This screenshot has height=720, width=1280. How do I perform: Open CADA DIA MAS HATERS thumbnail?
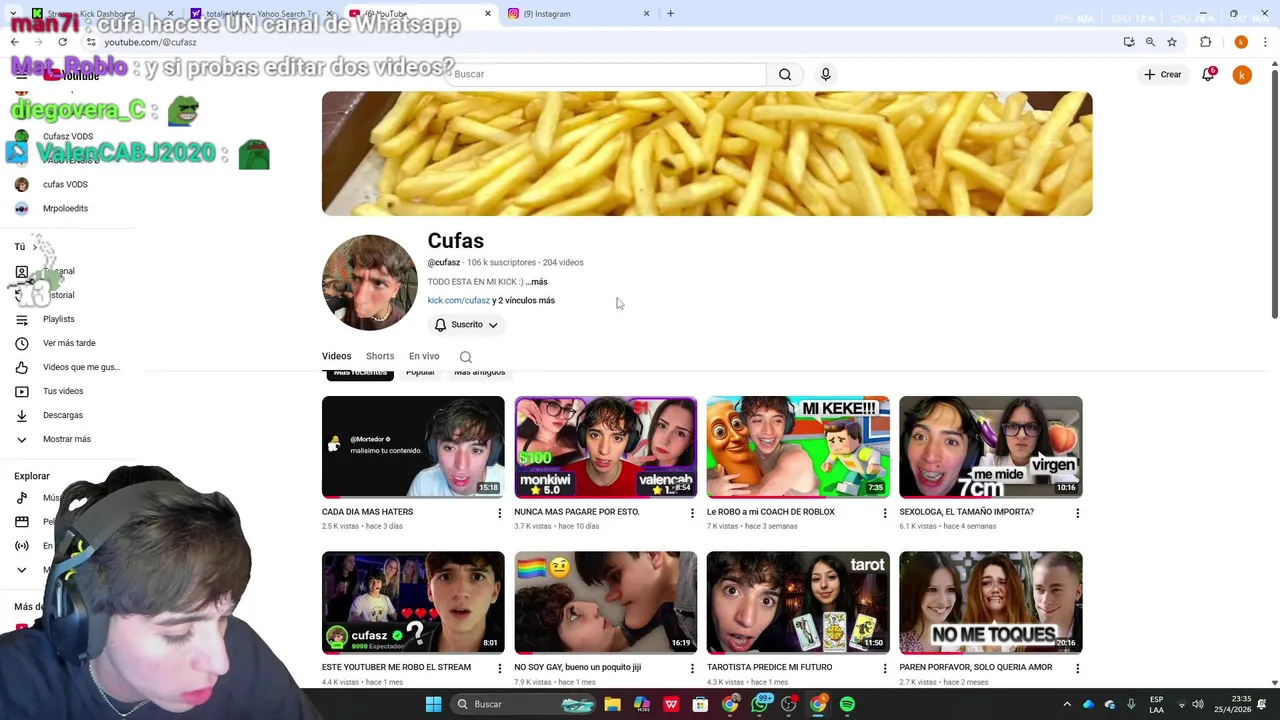point(413,447)
